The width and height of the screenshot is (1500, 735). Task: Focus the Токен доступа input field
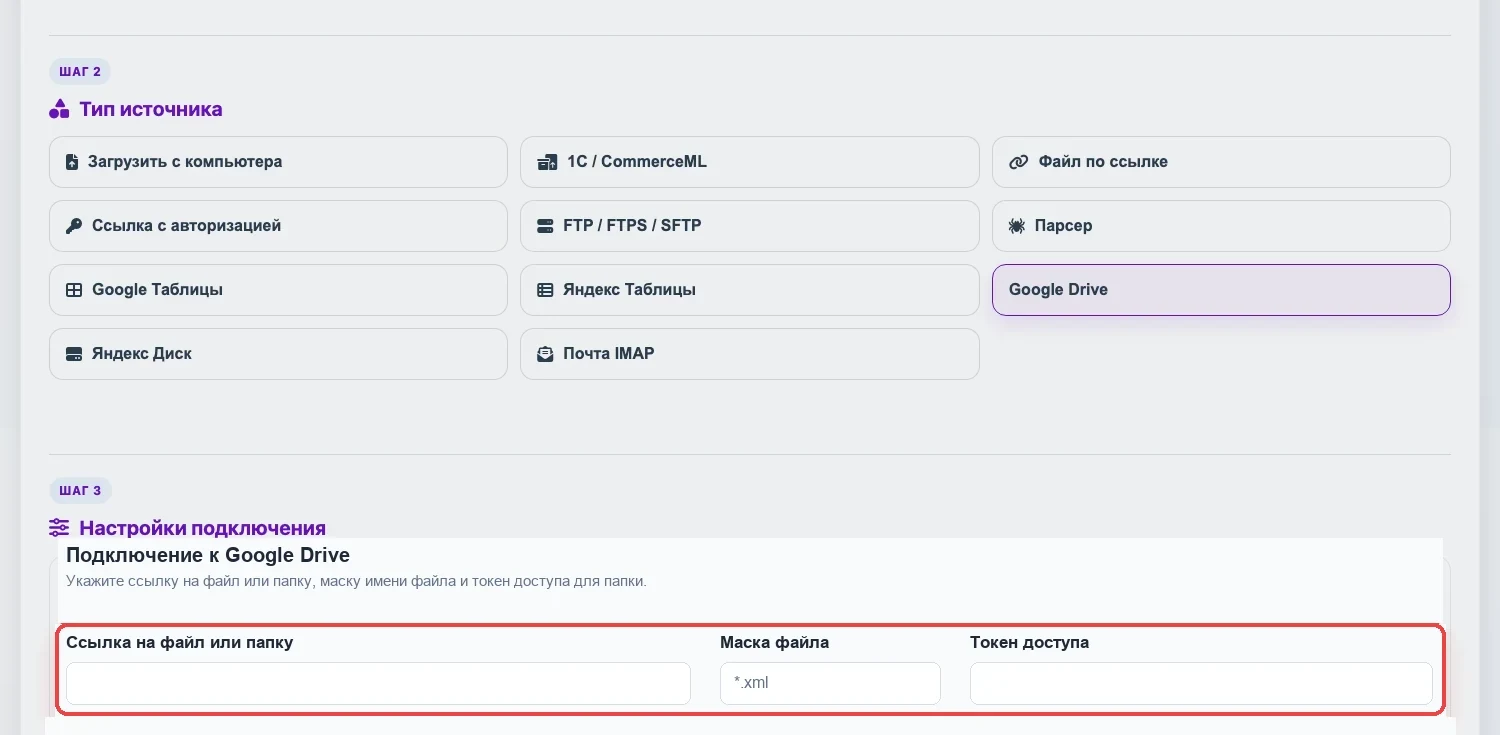pyautogui.click(x=1201, y=683)
